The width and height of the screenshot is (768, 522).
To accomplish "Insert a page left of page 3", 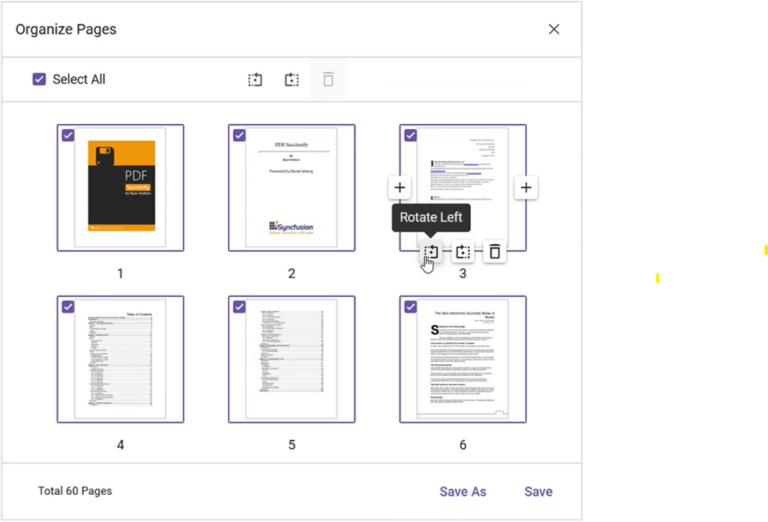I will click(400, 188).
